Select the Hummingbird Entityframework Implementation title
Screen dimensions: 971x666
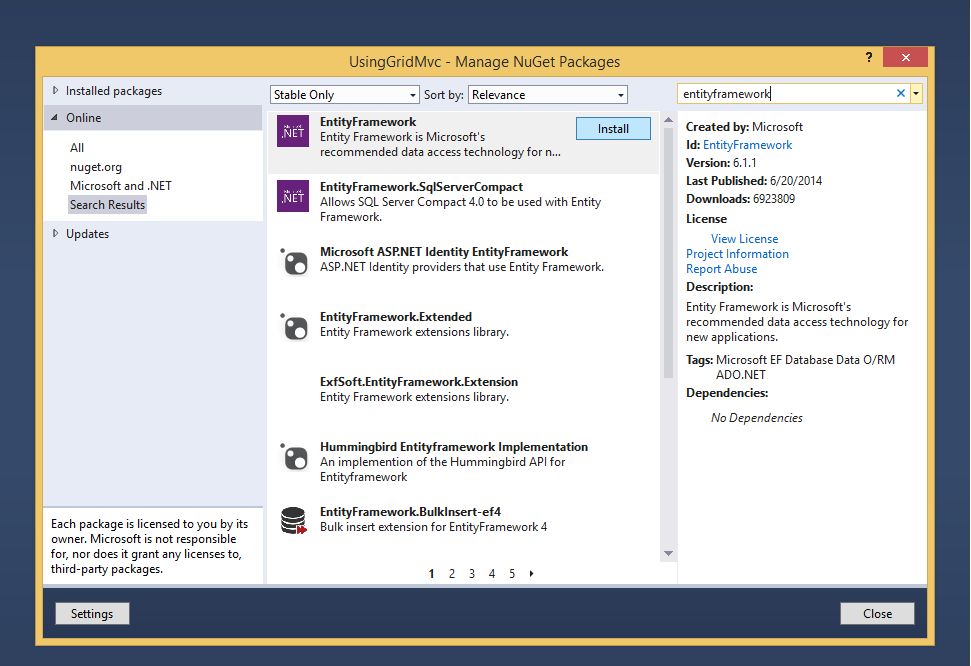tap(454, 447)
